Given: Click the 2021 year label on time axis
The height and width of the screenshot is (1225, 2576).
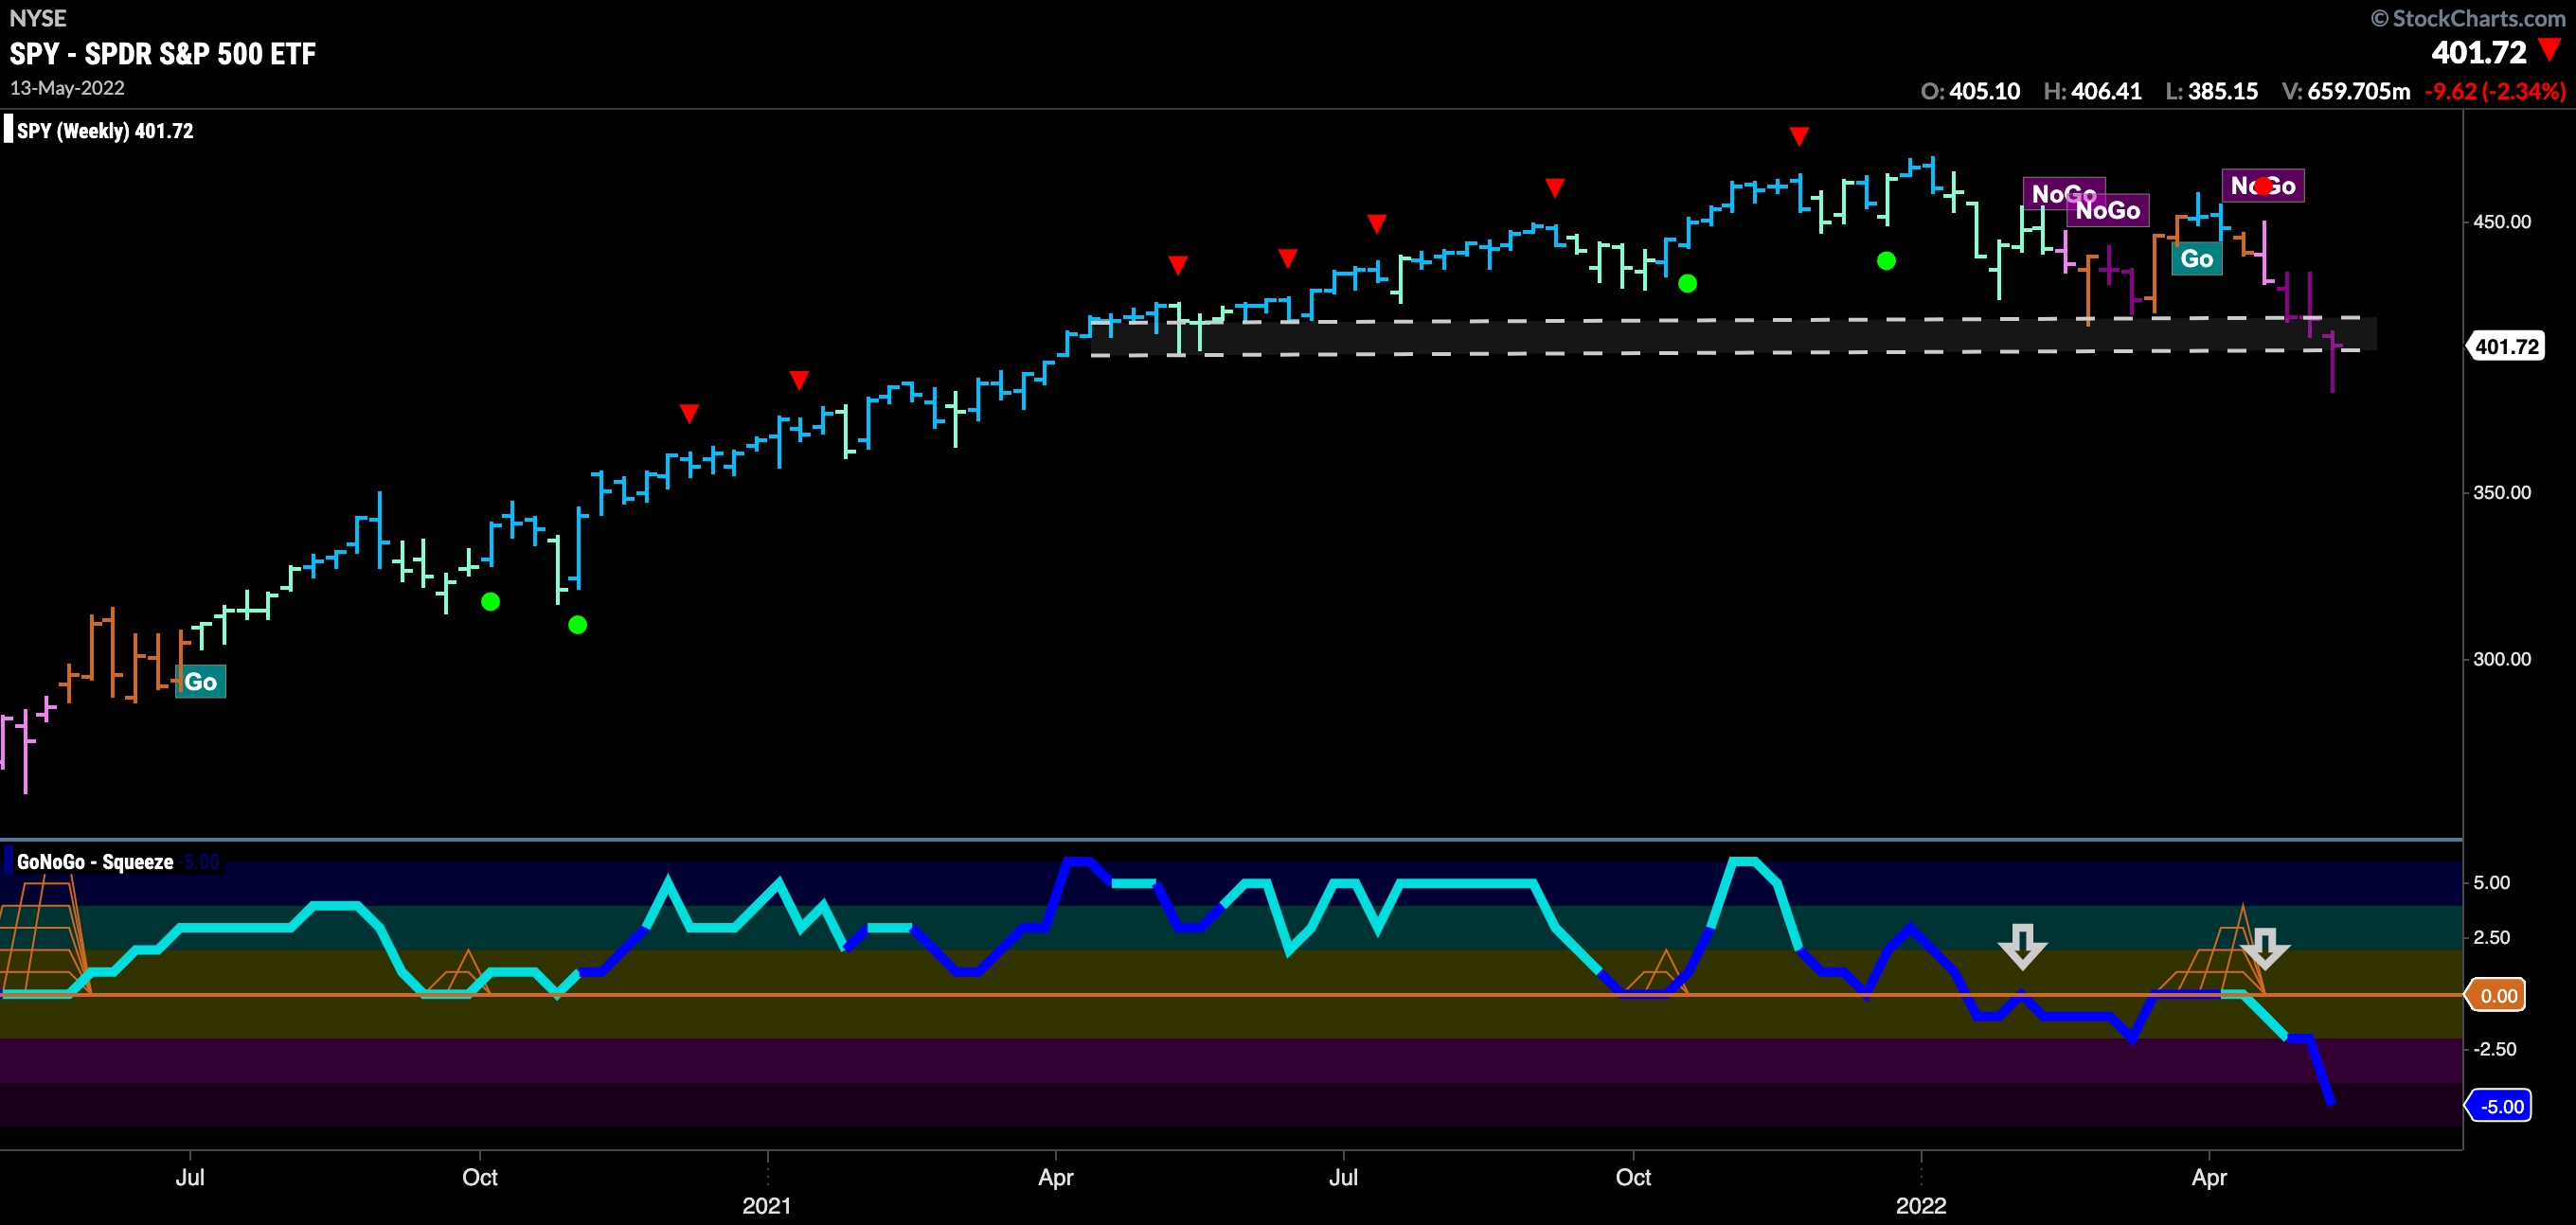Looking at the screenshot, I should pyautogui.click(x=767, y=1205).
